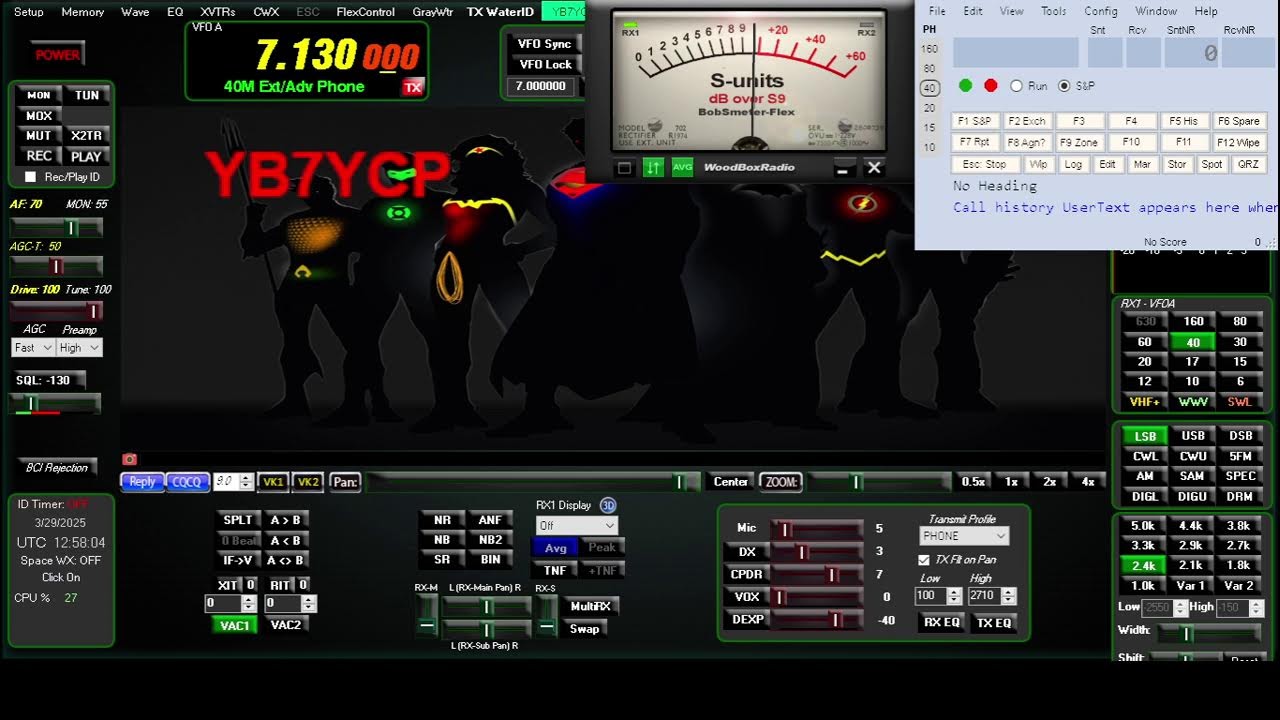Viewport: 1280px width, 720px height.
Task: Toggle the AVG icon on S-meter window
Action: click(682, 168)
